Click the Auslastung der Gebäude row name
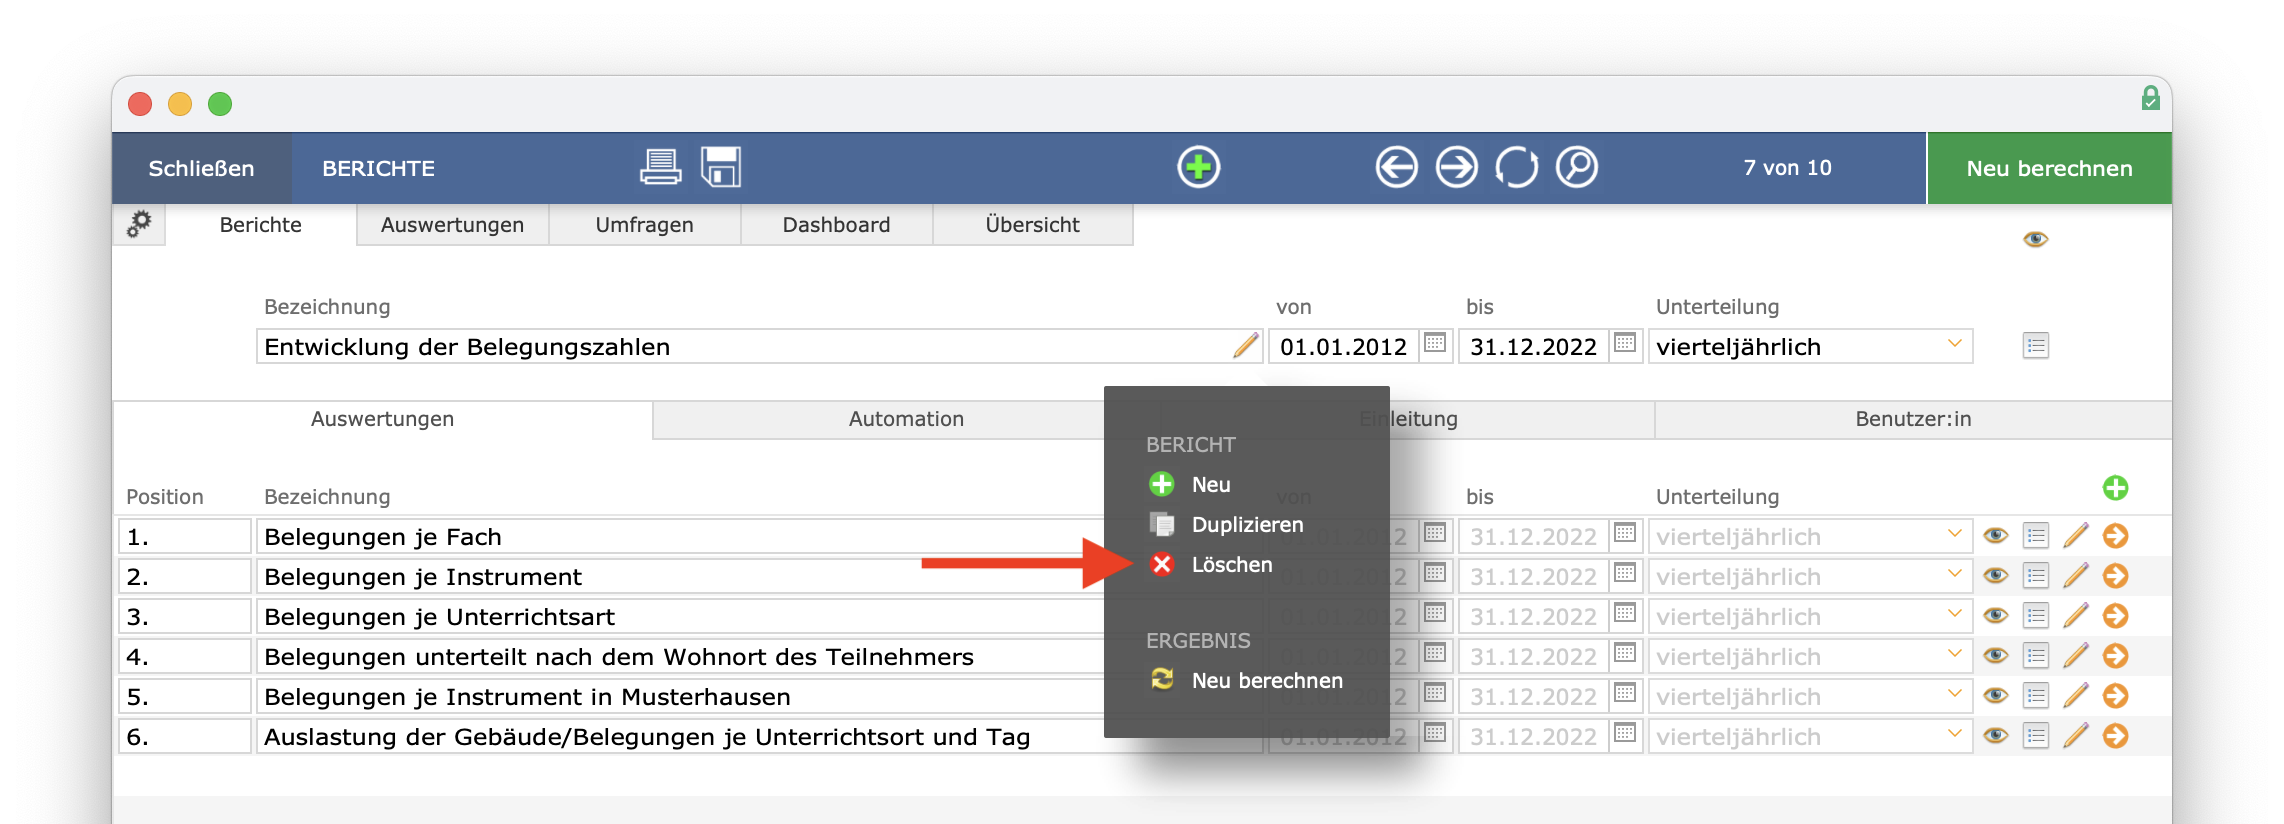Image resolution: width=2284 pixels, height=824 pixels. [680, 737]
